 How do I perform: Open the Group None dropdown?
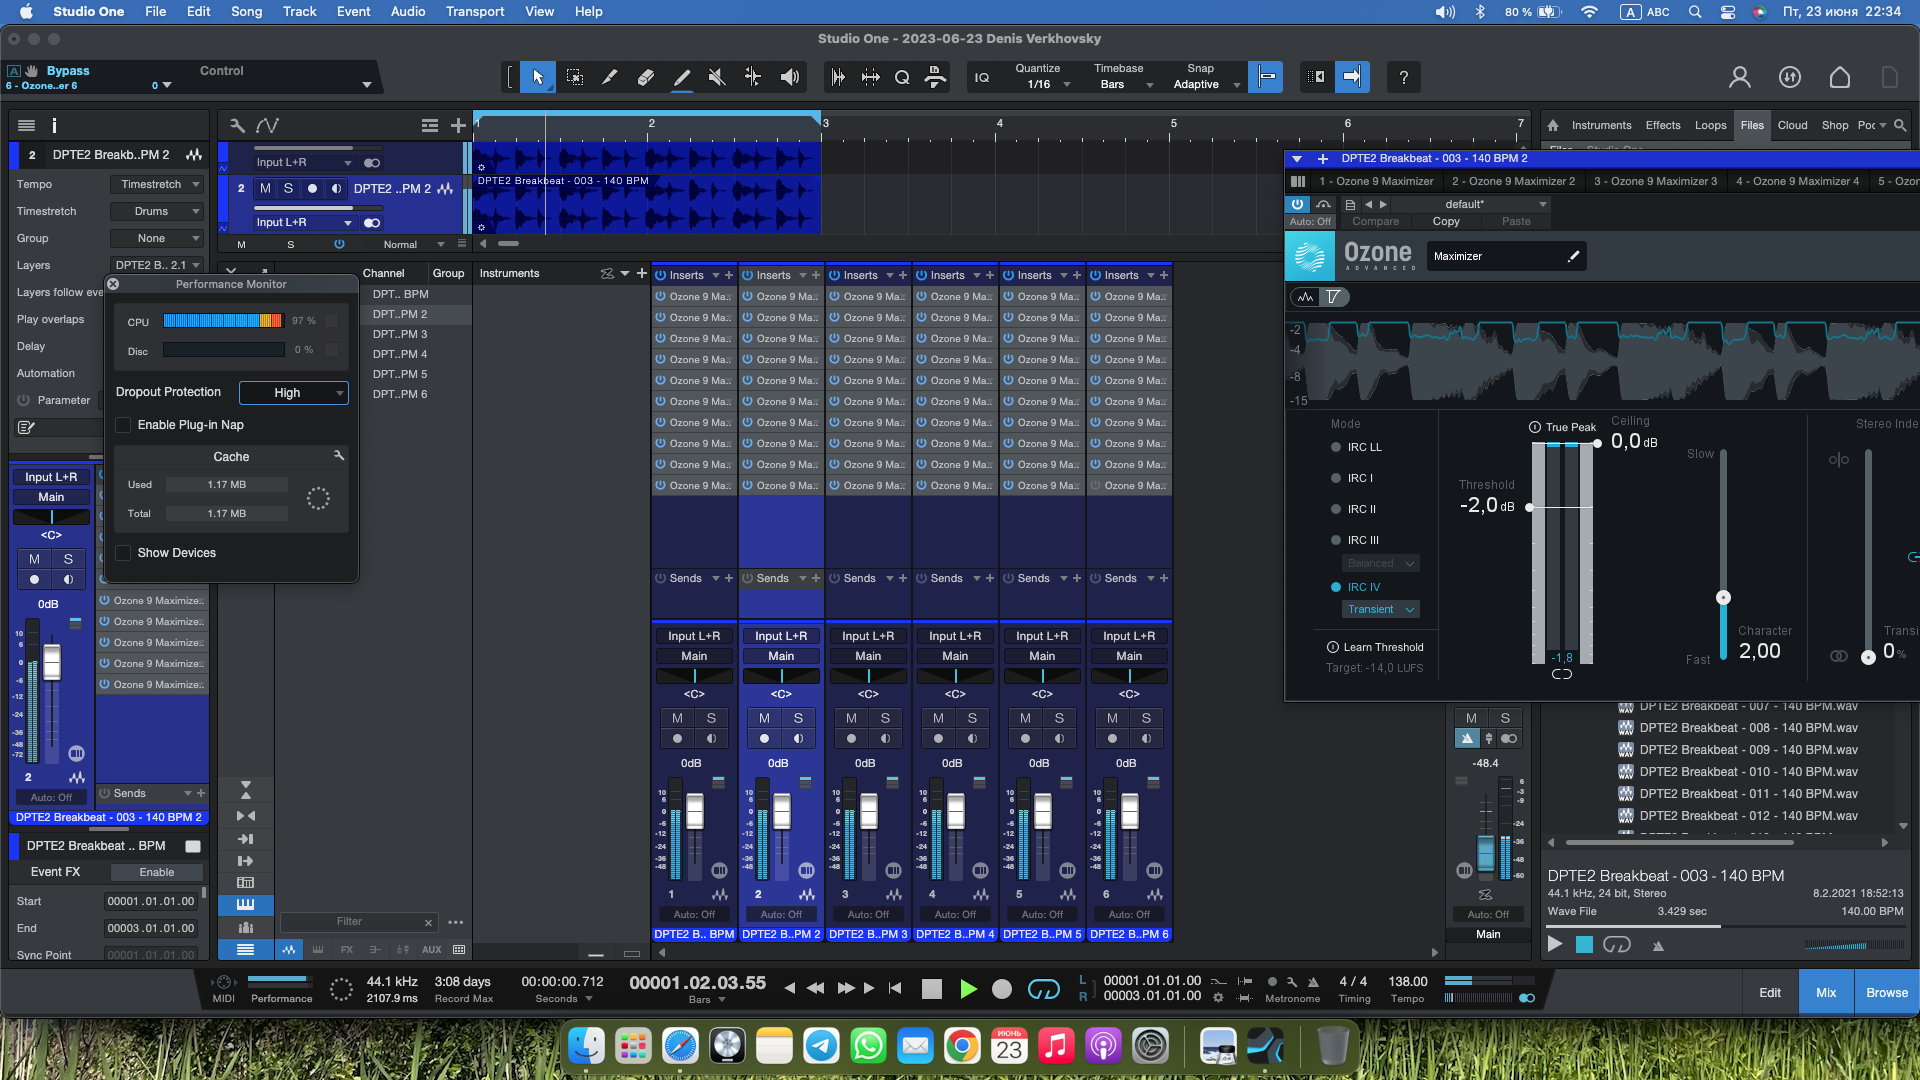tap(156, 238)
